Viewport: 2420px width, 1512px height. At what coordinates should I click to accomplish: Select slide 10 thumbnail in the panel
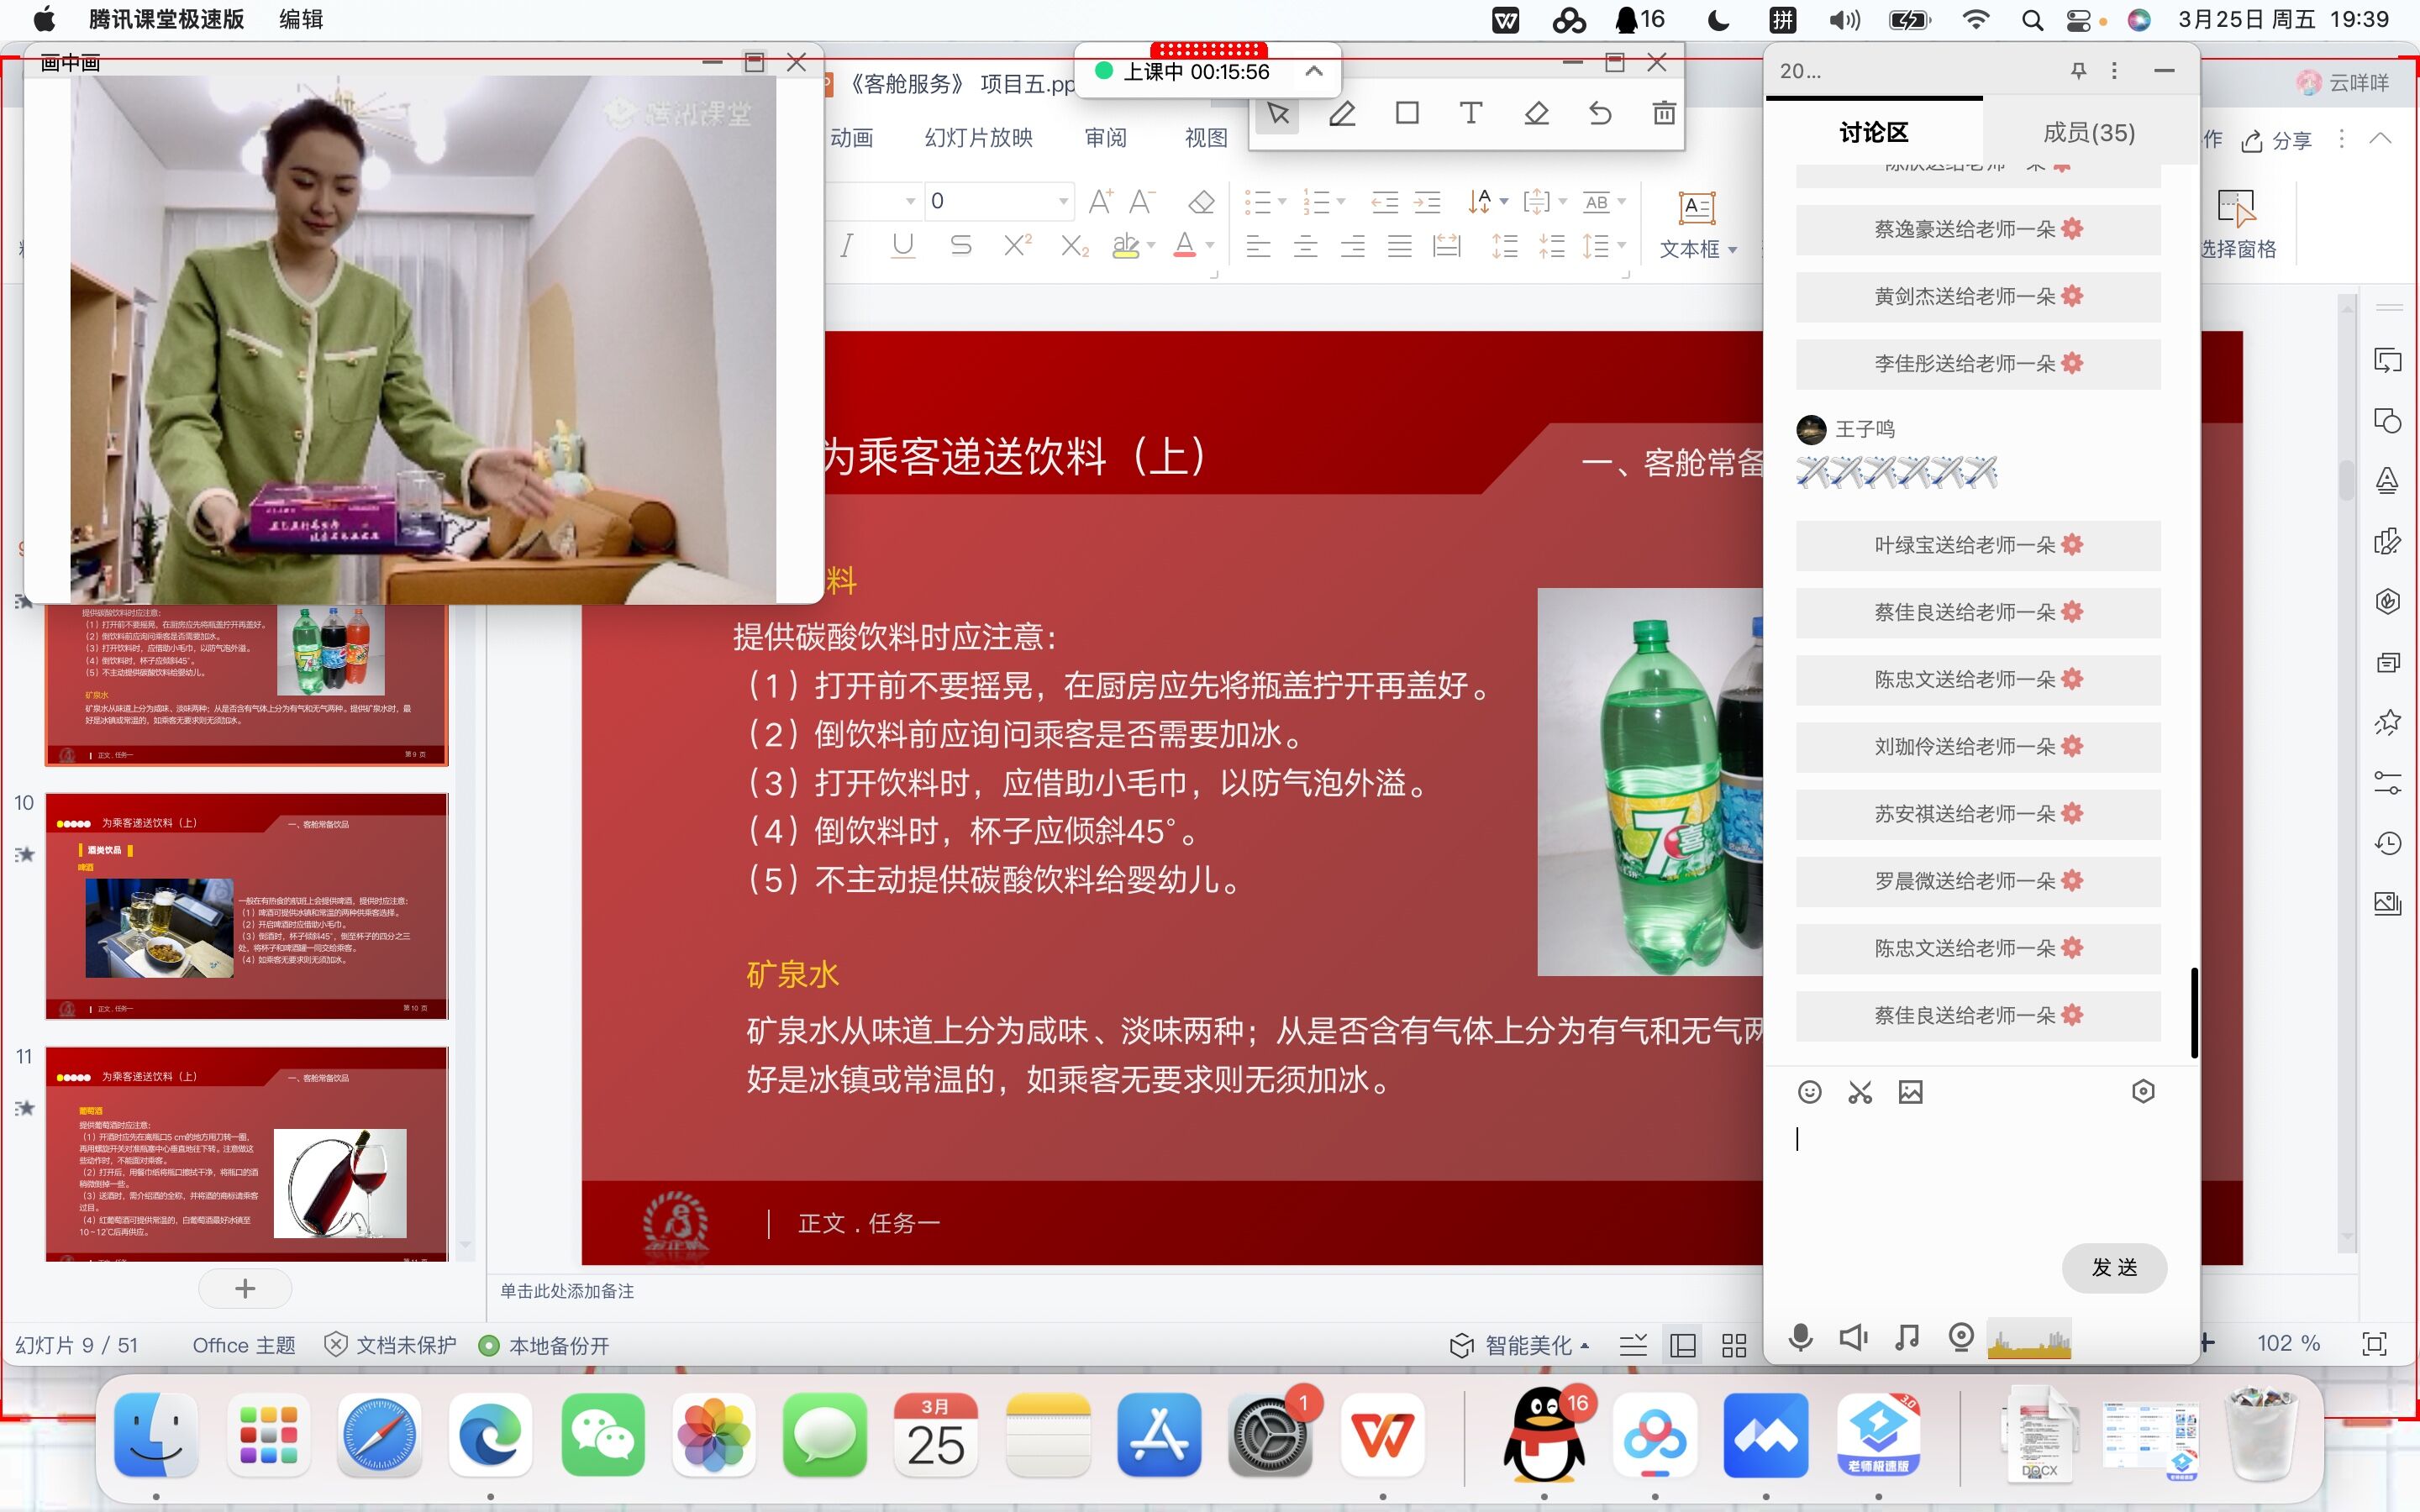(x=247, y=905)
